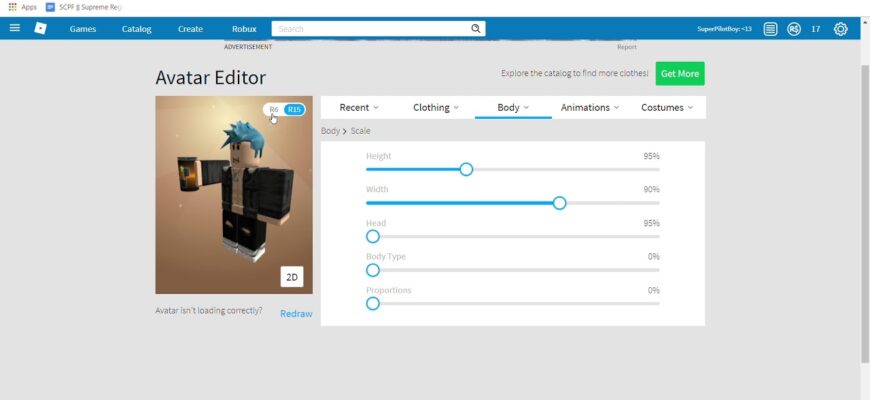Click the Body Type slider handle
Image resolution: width=870 pixels, height=400 pixels.
click(x=373, y=270)
